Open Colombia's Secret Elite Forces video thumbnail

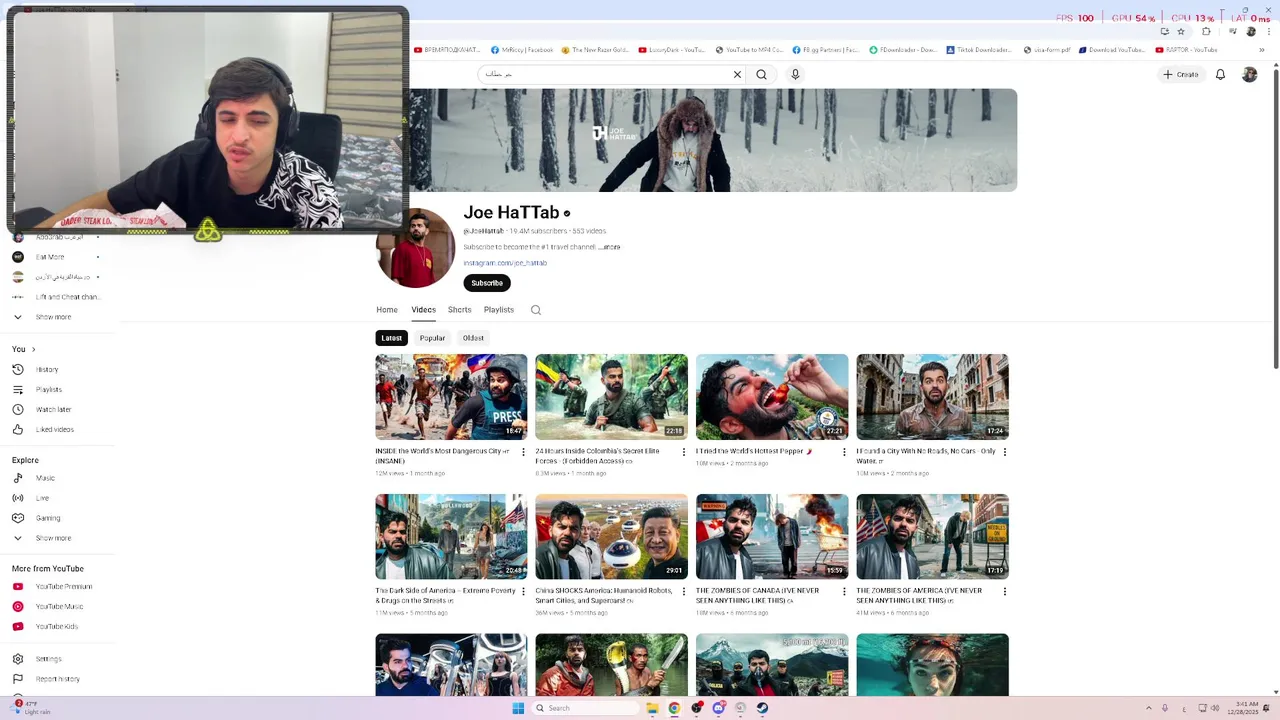point(611,397)
